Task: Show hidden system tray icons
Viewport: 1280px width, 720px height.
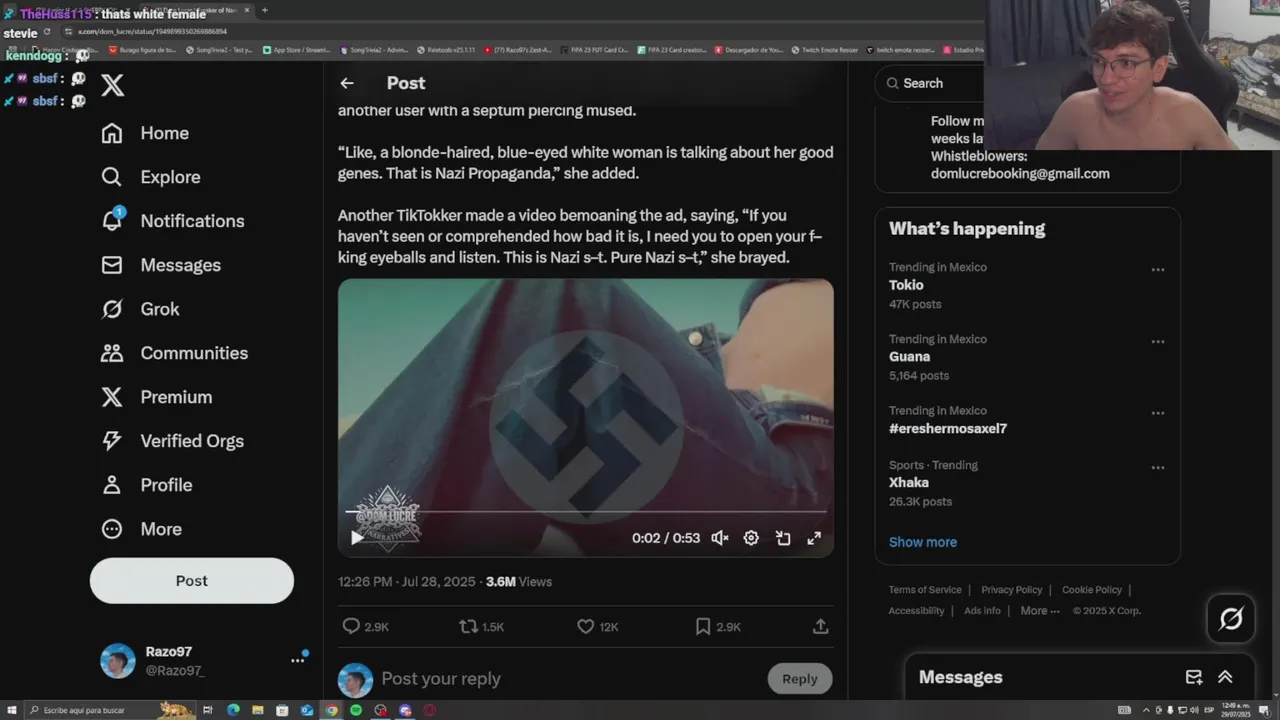Action: (1146, 710)
